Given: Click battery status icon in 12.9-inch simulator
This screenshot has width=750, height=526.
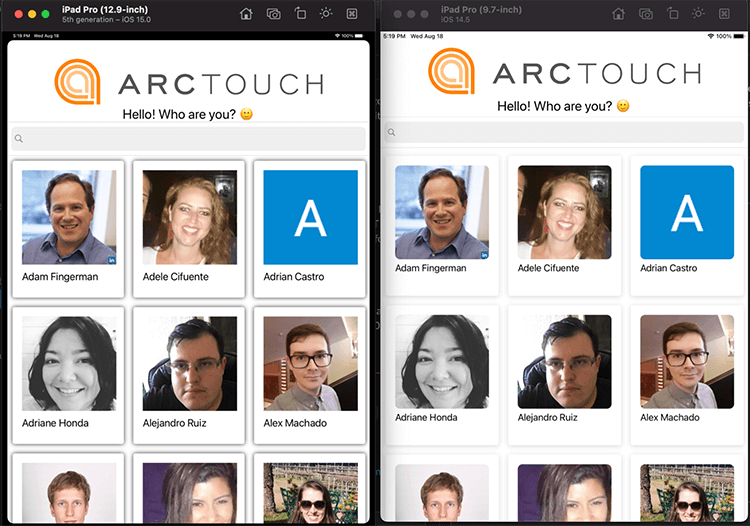Looking at the screenshot, I should point(359,36).
